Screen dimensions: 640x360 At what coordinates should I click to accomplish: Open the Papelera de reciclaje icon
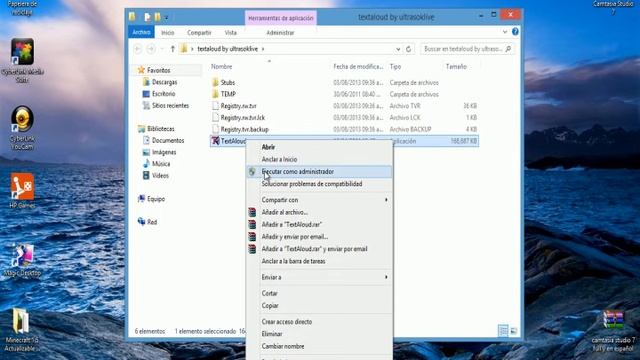22,8
